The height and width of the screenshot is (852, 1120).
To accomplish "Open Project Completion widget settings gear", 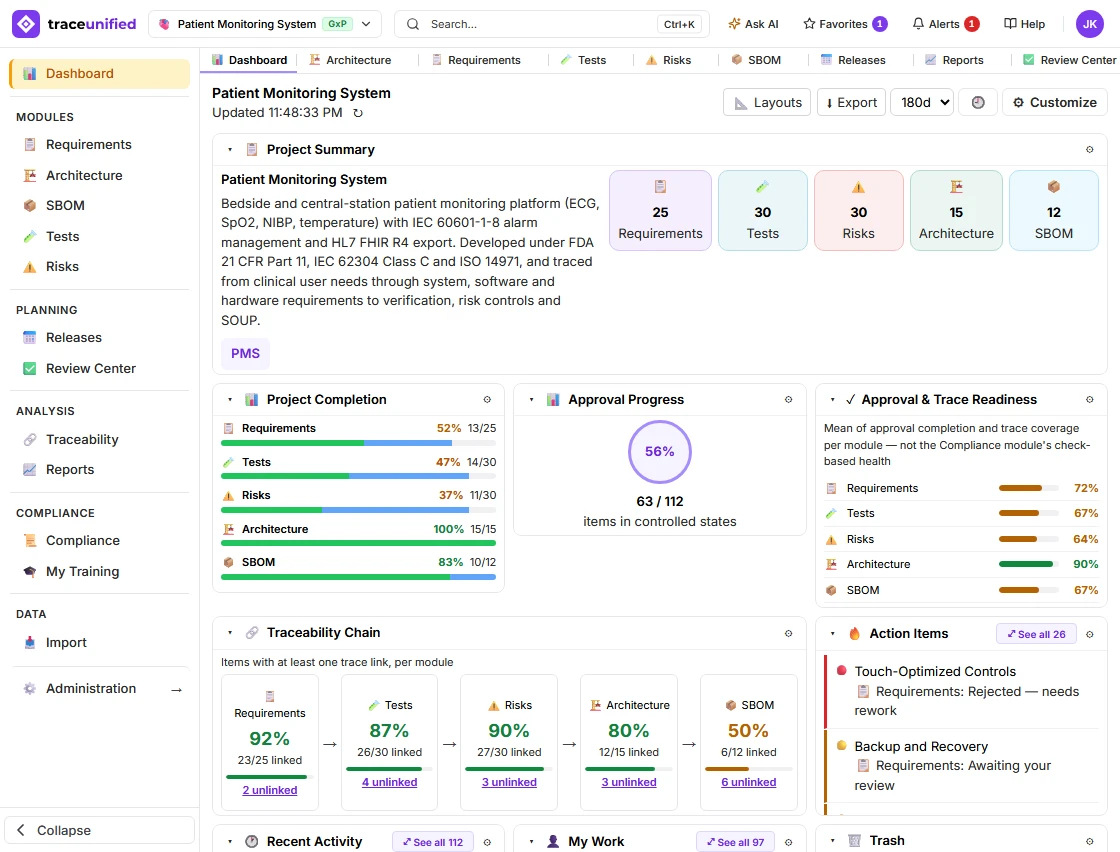I will (487, 400).
